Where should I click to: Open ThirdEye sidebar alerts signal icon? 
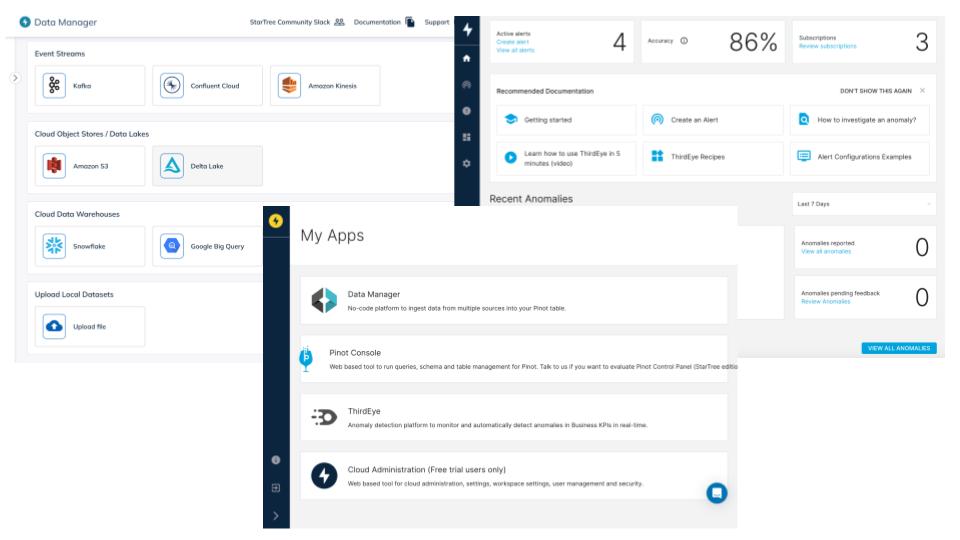tap(467, 84)
